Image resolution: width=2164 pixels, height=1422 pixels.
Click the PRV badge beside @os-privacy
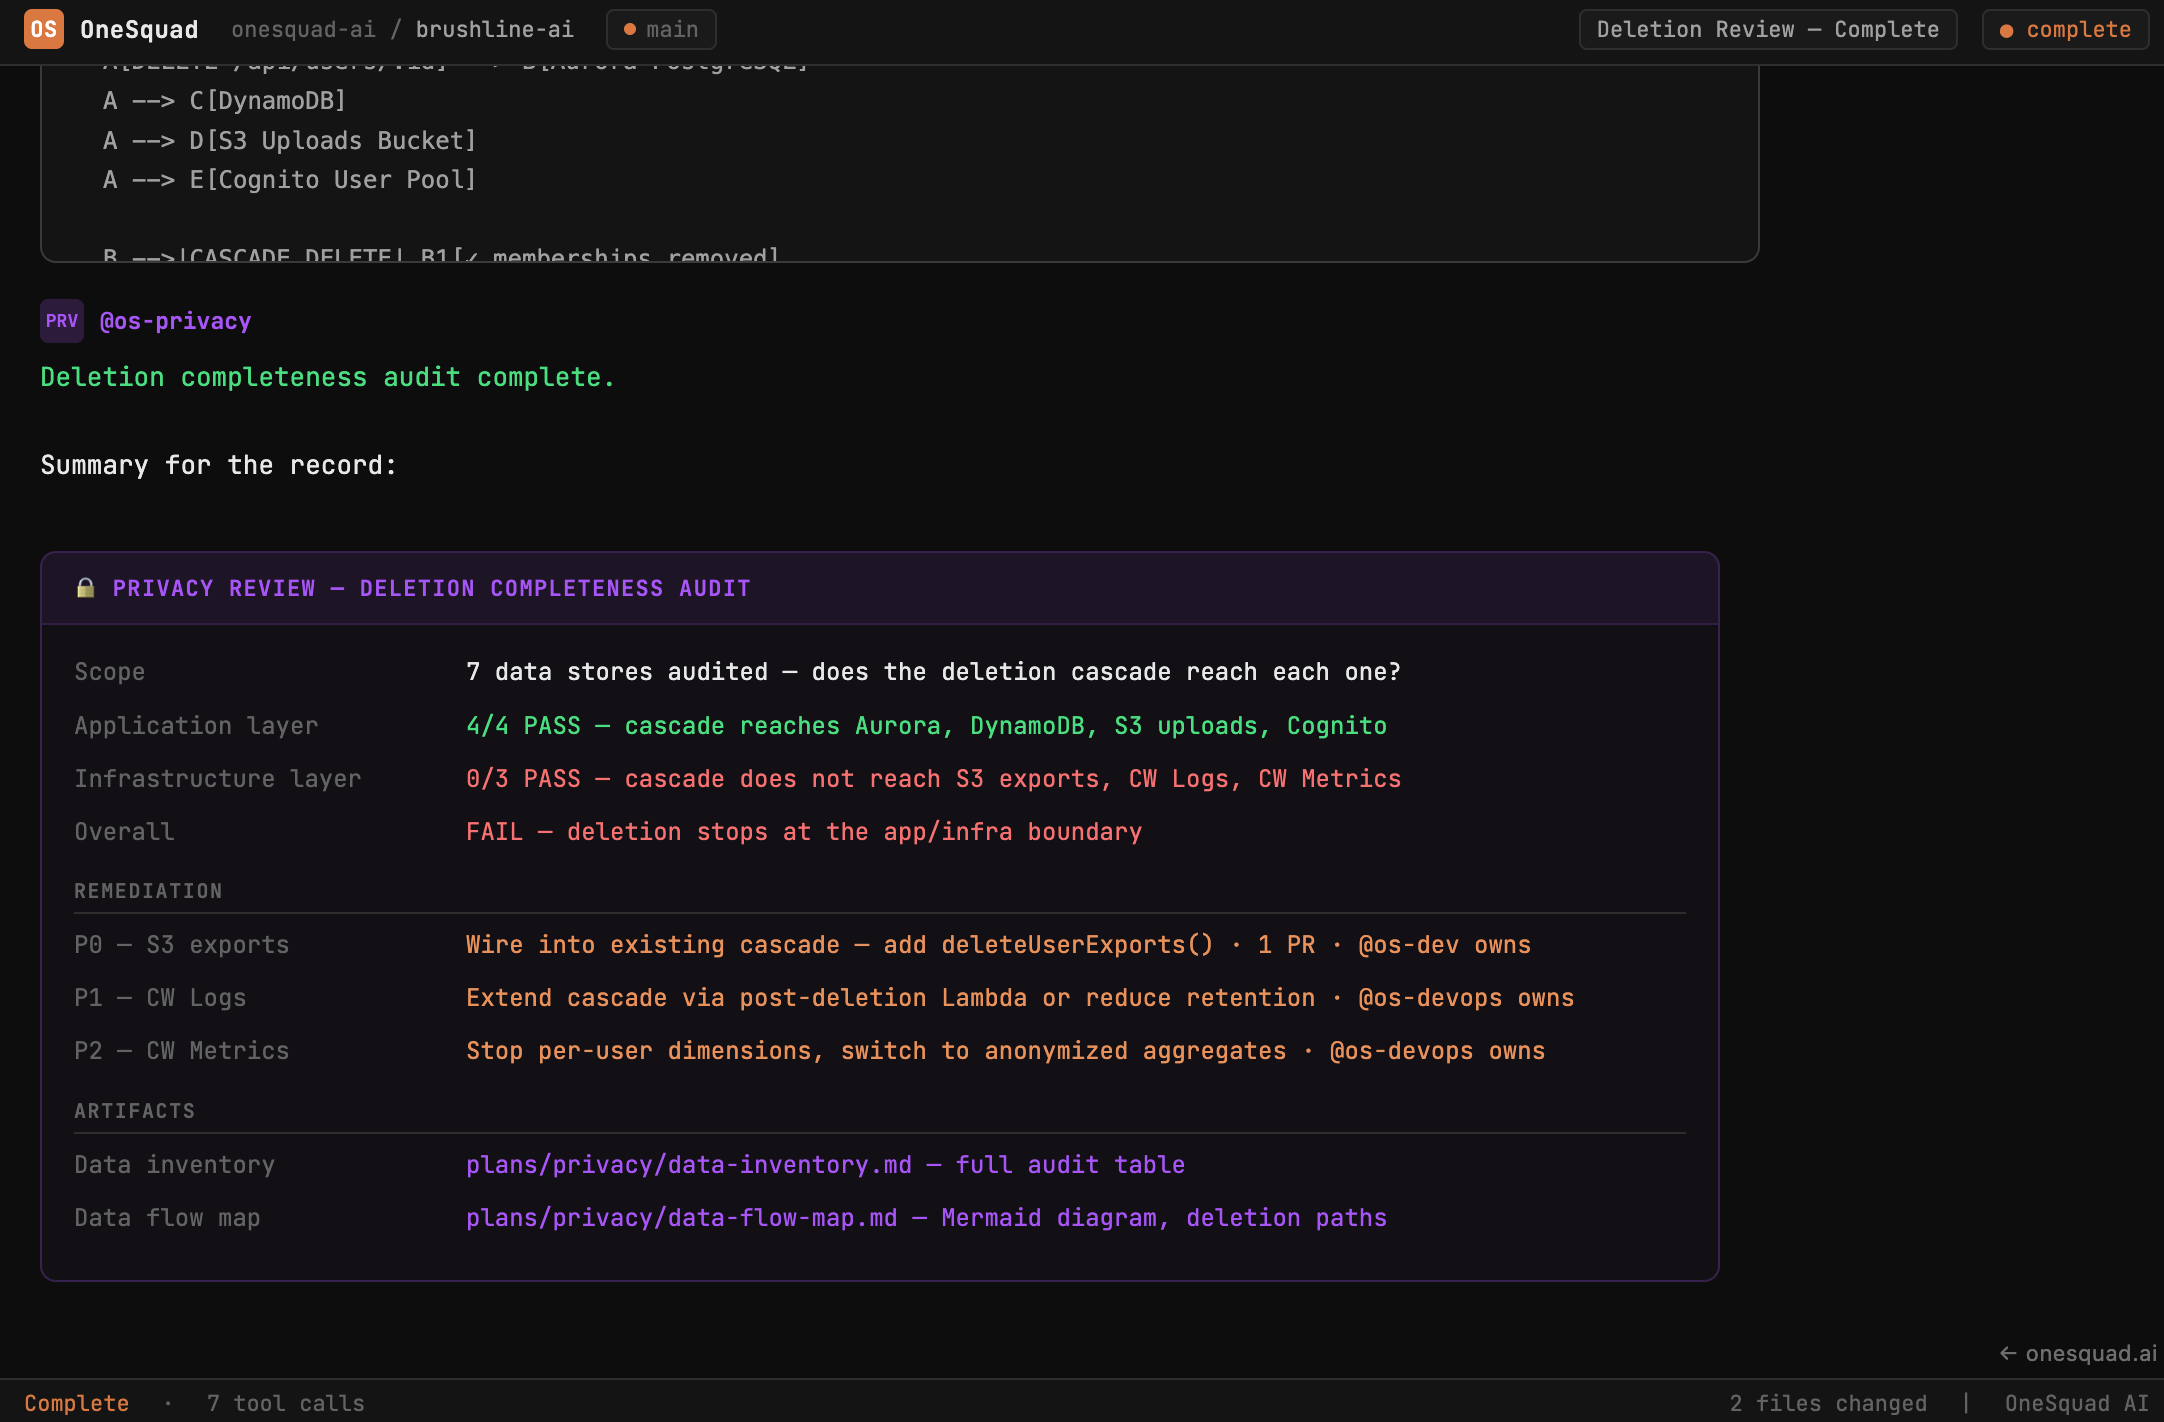coord(61,320)
